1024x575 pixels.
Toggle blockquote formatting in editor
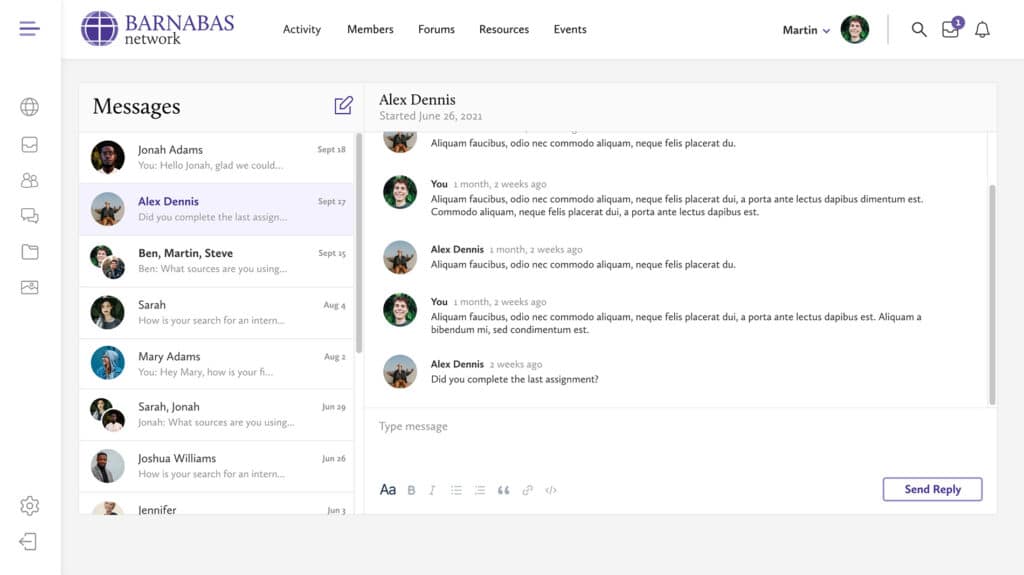pos(503,490)
